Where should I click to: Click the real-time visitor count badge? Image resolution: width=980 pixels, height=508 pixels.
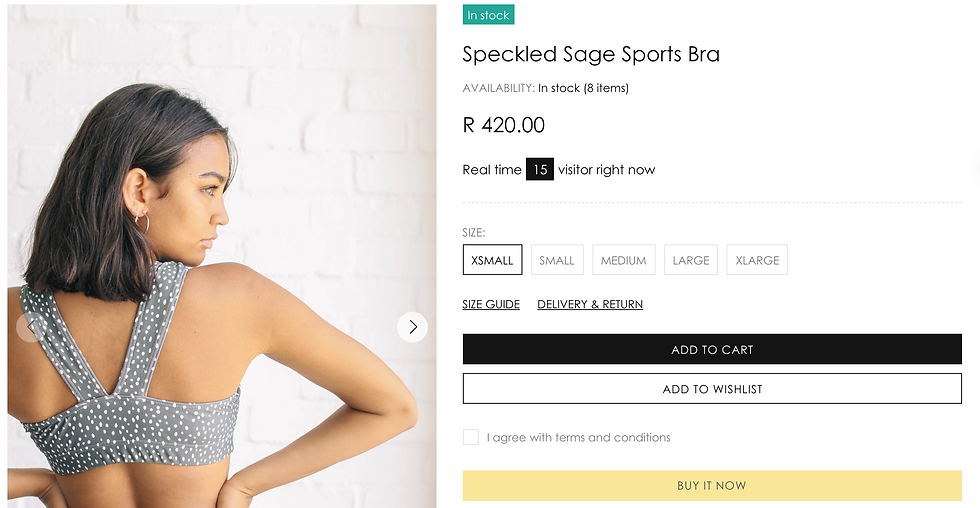click(540, 170)
